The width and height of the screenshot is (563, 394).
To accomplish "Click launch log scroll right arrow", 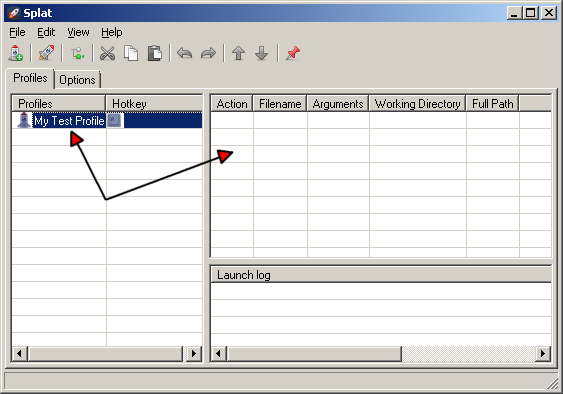I will click(543, 354).
